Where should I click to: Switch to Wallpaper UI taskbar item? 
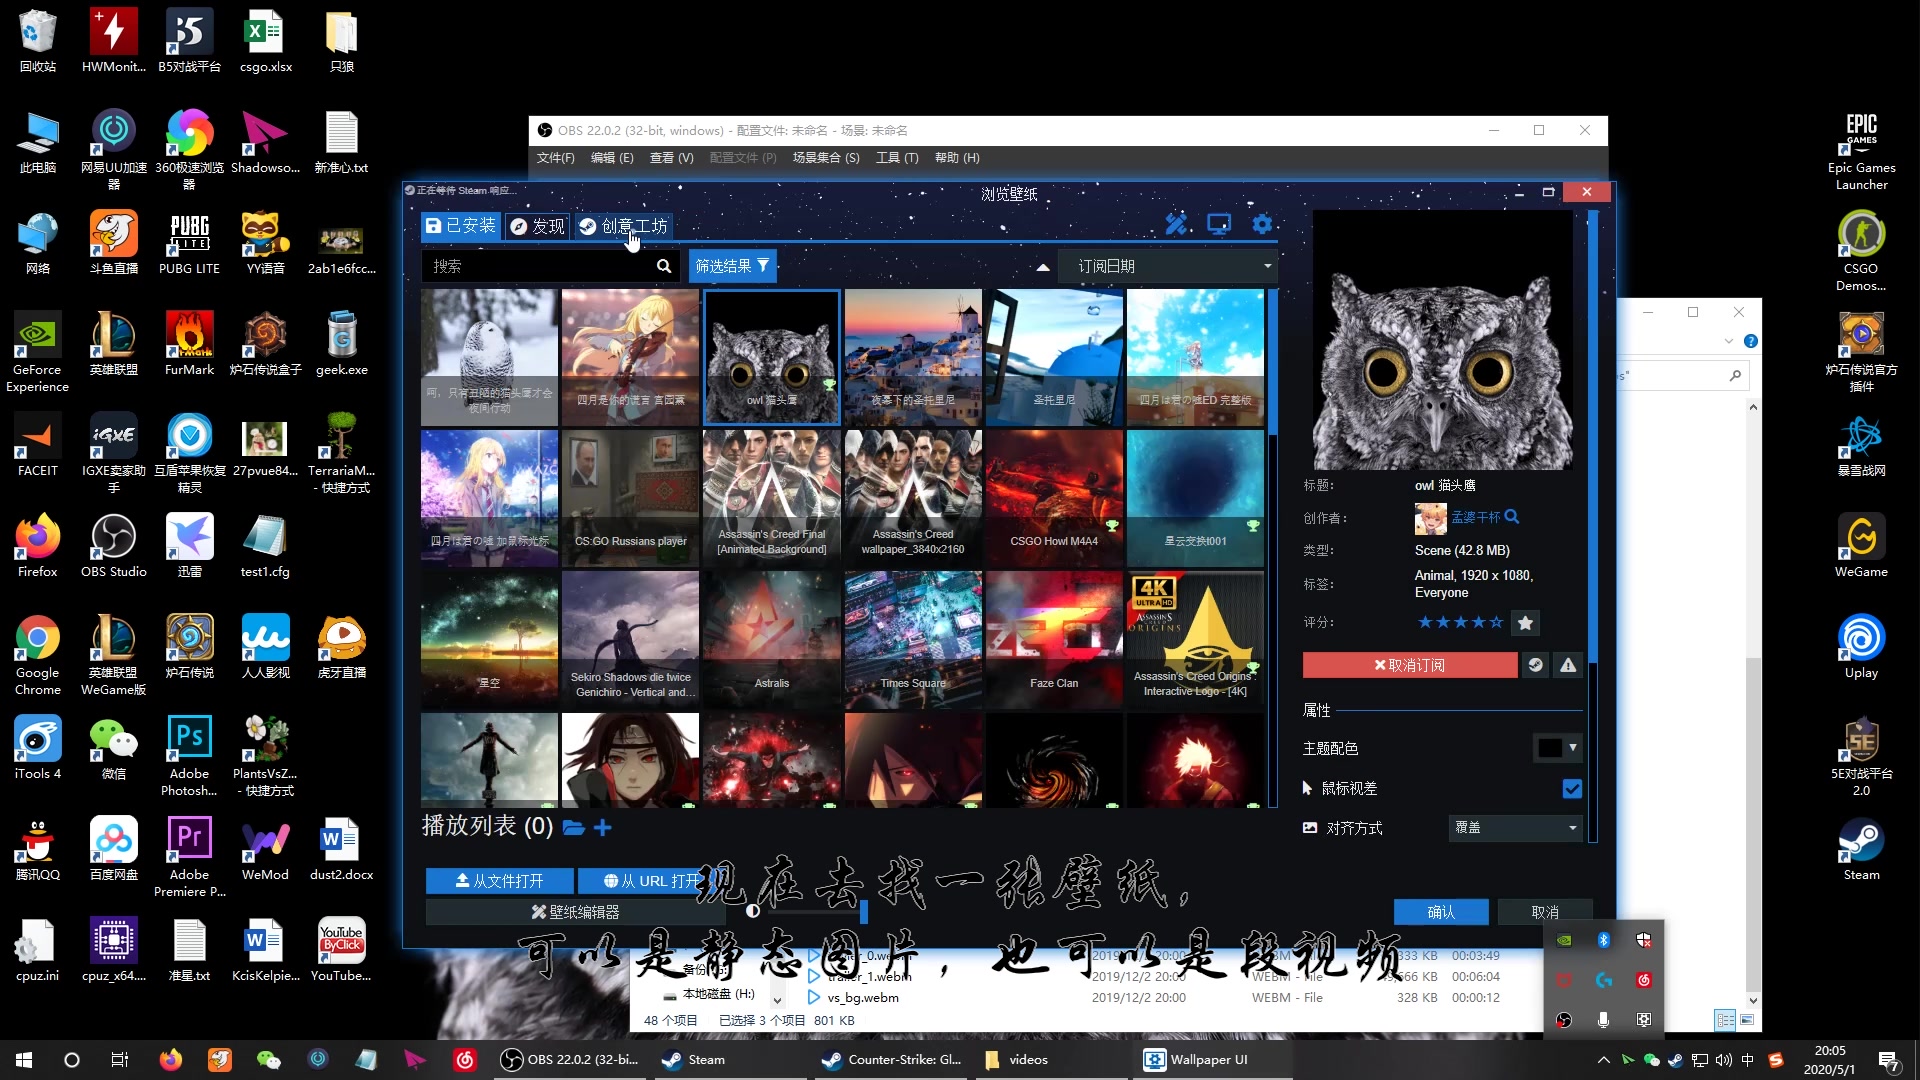(x=1210, y=1060)
